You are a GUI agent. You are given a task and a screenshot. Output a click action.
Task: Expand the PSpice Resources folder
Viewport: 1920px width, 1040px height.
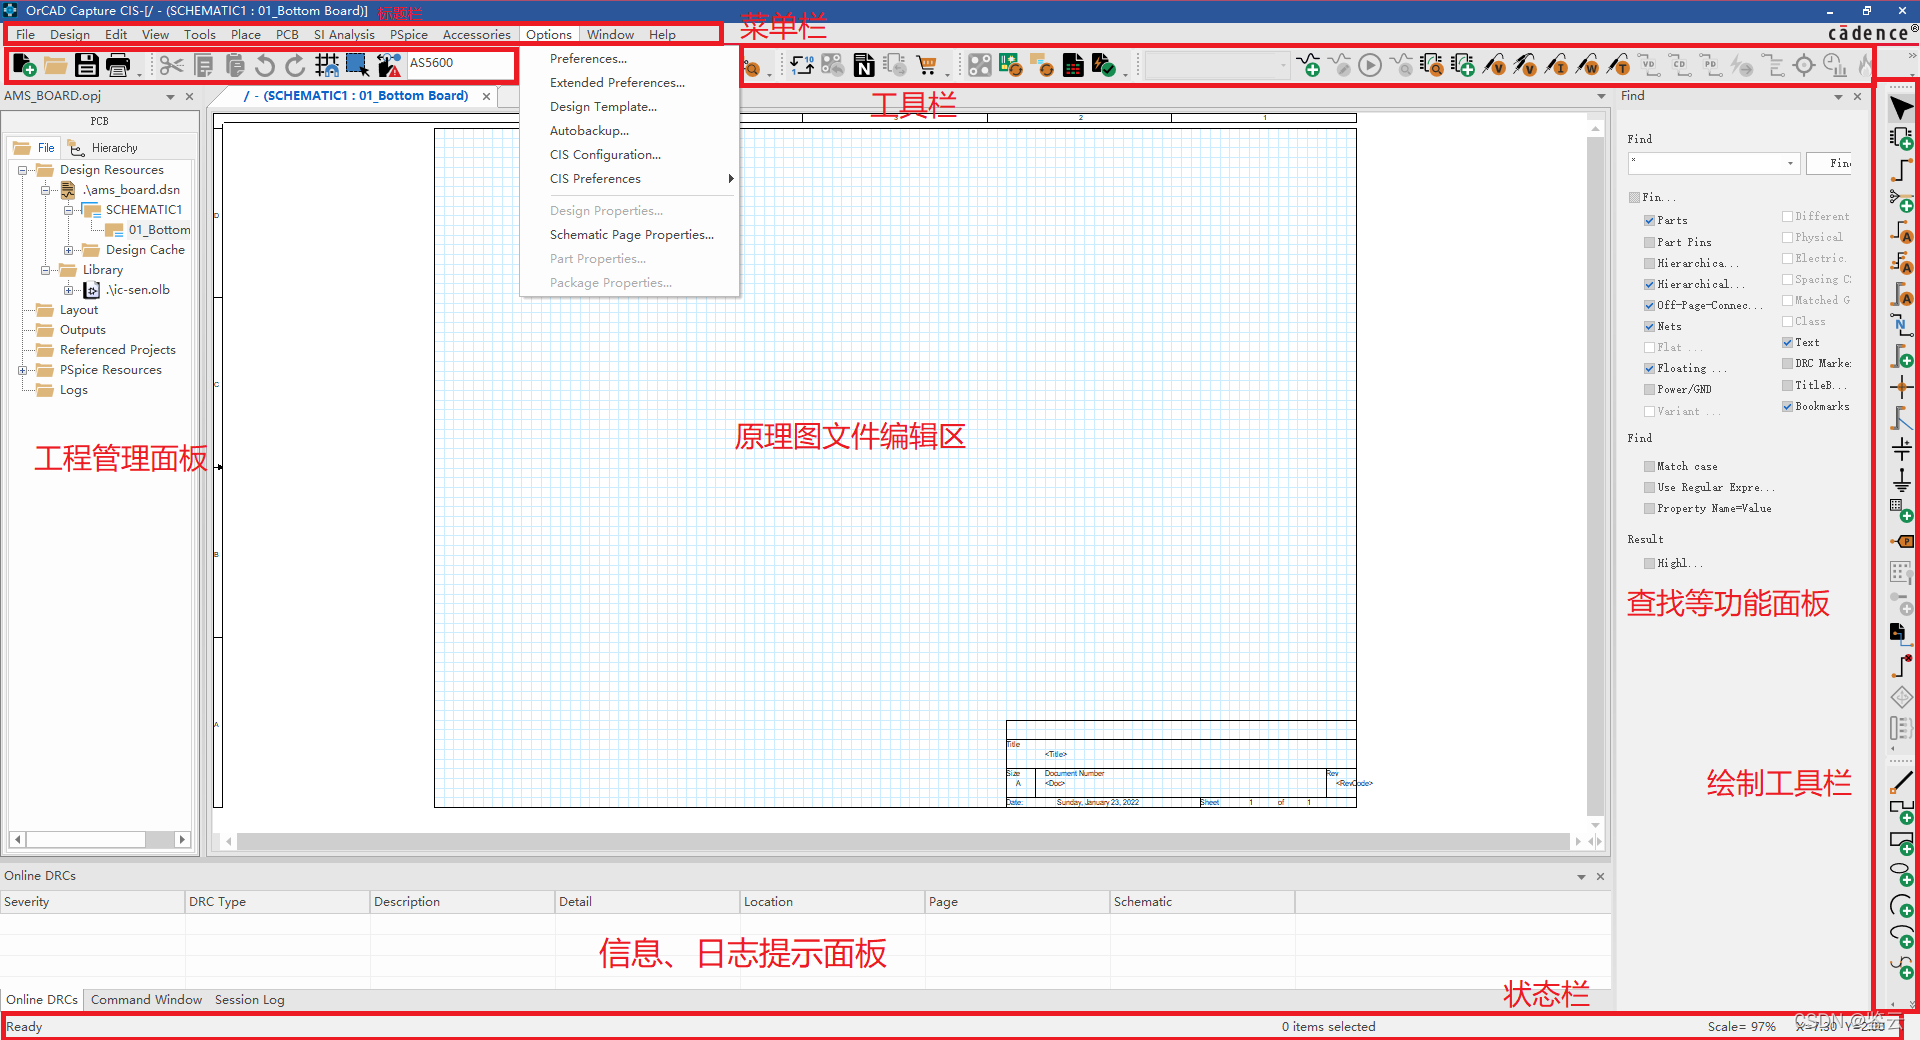pos(23,370)
